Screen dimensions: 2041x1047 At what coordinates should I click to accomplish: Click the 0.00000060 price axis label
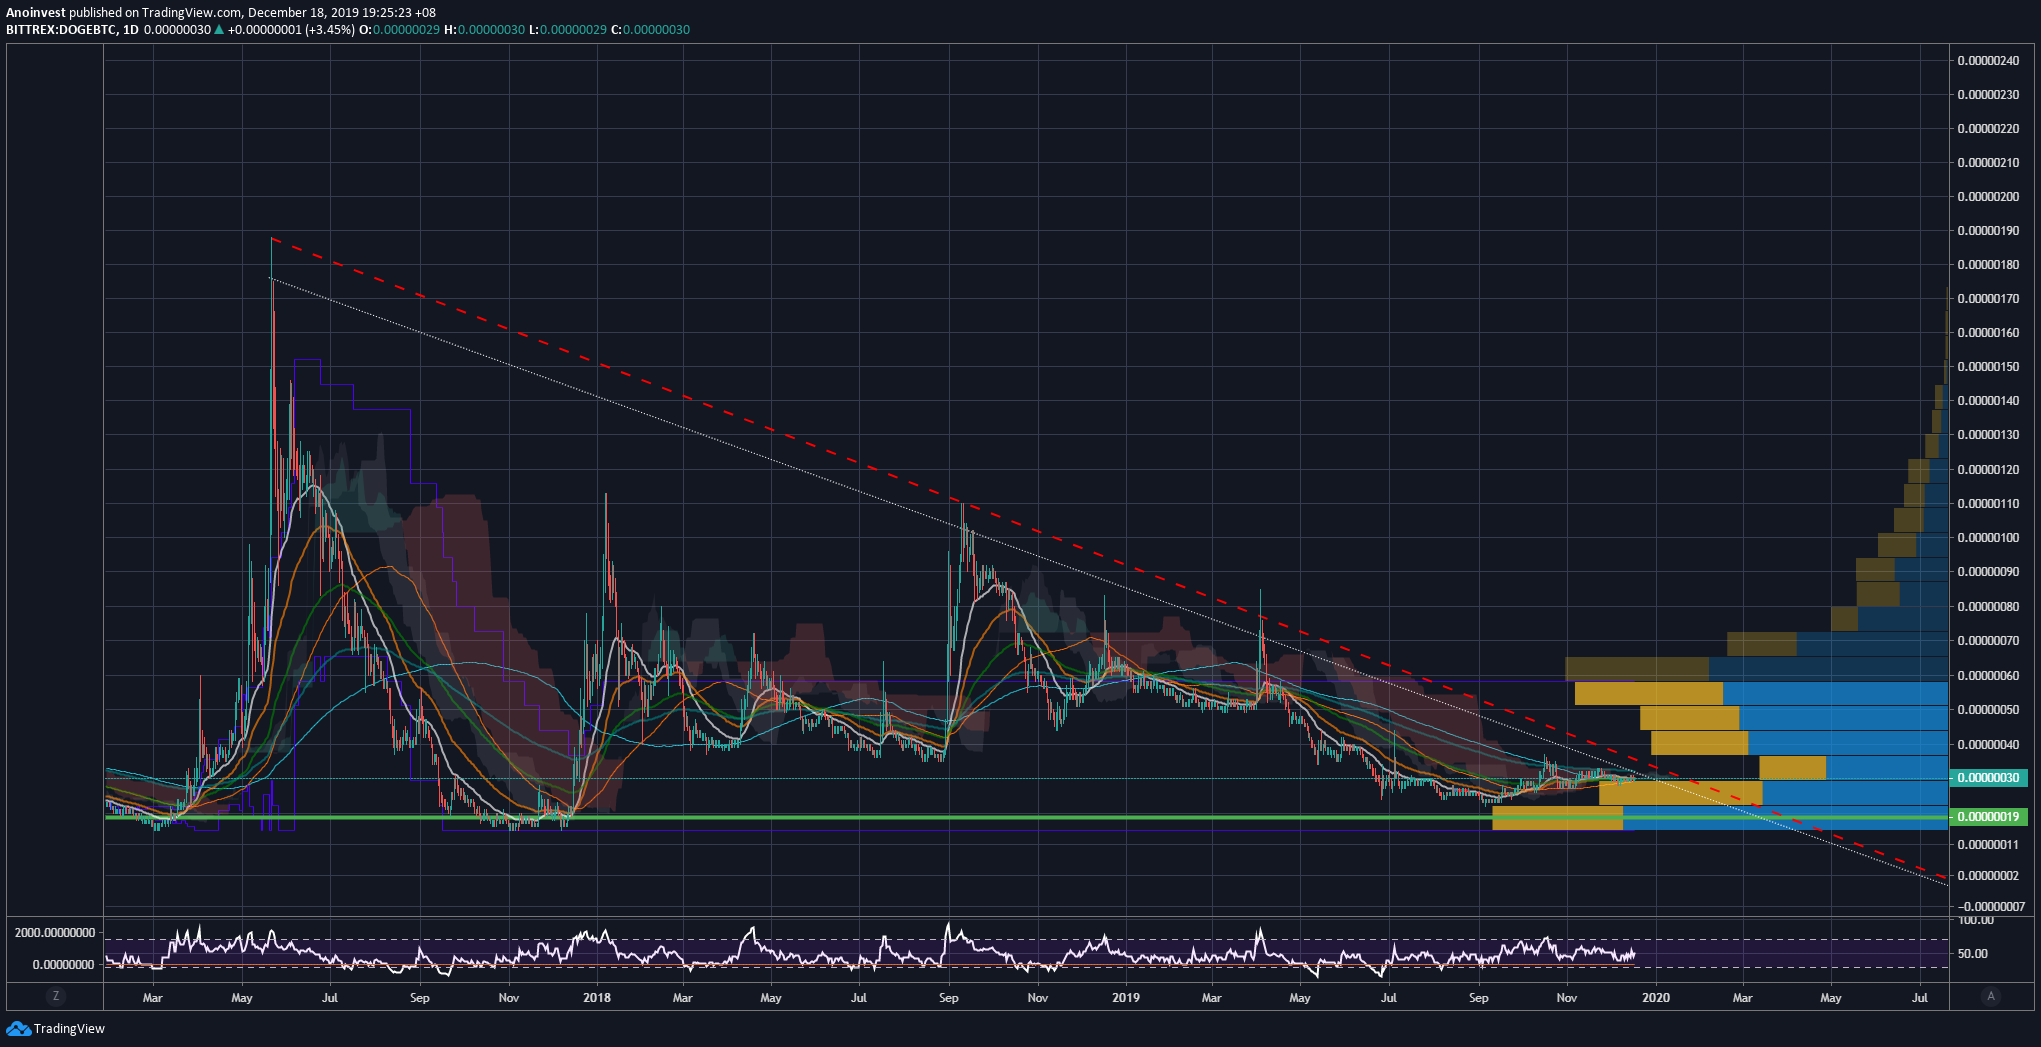point(1988,675)
